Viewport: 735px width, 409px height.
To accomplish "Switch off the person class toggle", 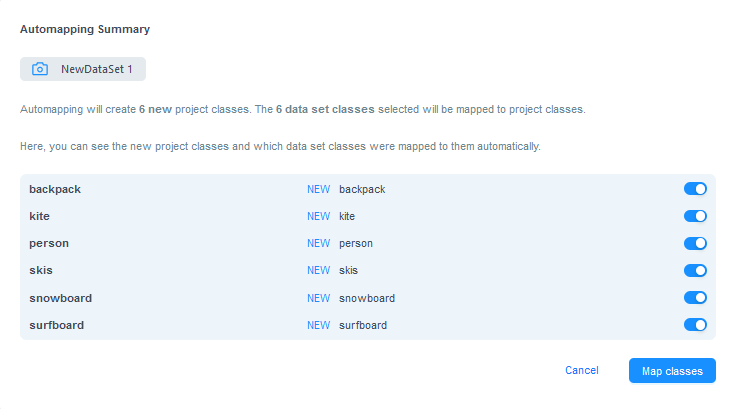I will coord(695,243).
